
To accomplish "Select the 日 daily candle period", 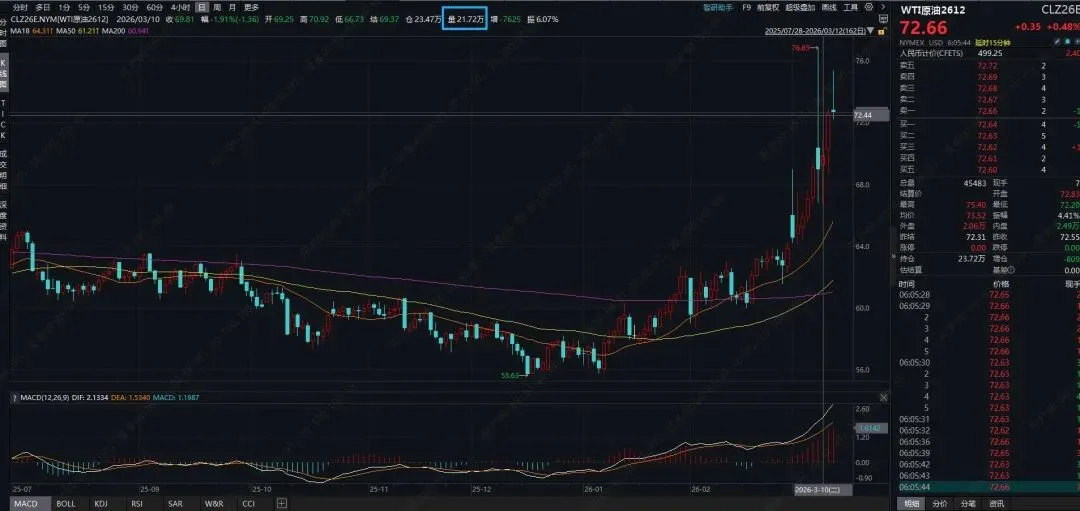I will click(201, 7).
